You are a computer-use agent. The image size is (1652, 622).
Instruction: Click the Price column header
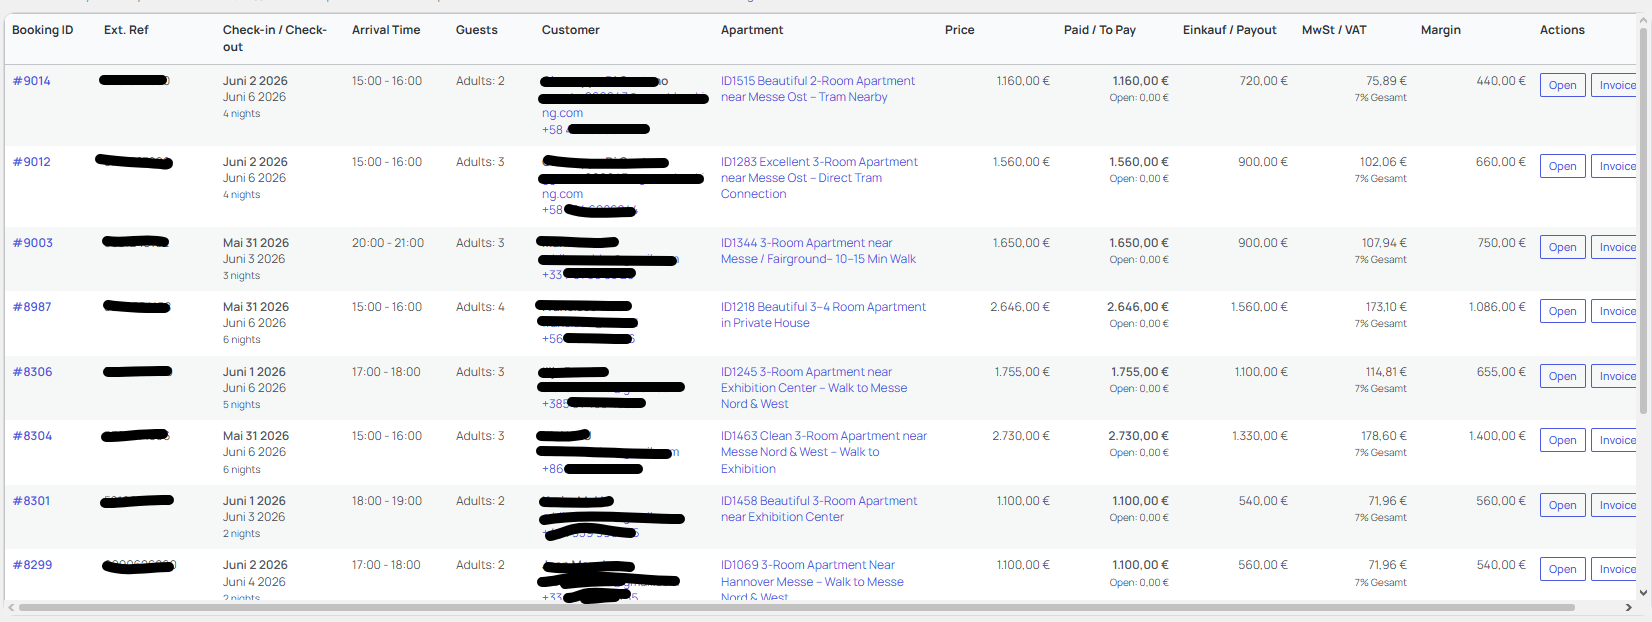(960, 30)
